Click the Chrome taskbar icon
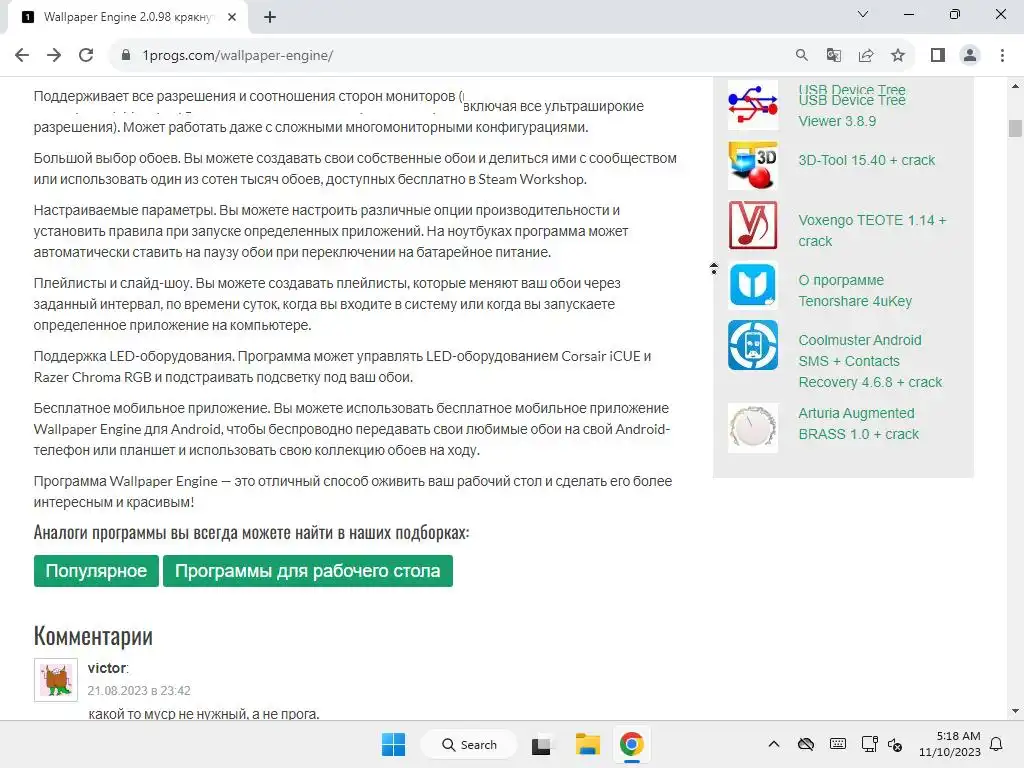Screen dimensions: 1024x768 [x=632, y=744]
